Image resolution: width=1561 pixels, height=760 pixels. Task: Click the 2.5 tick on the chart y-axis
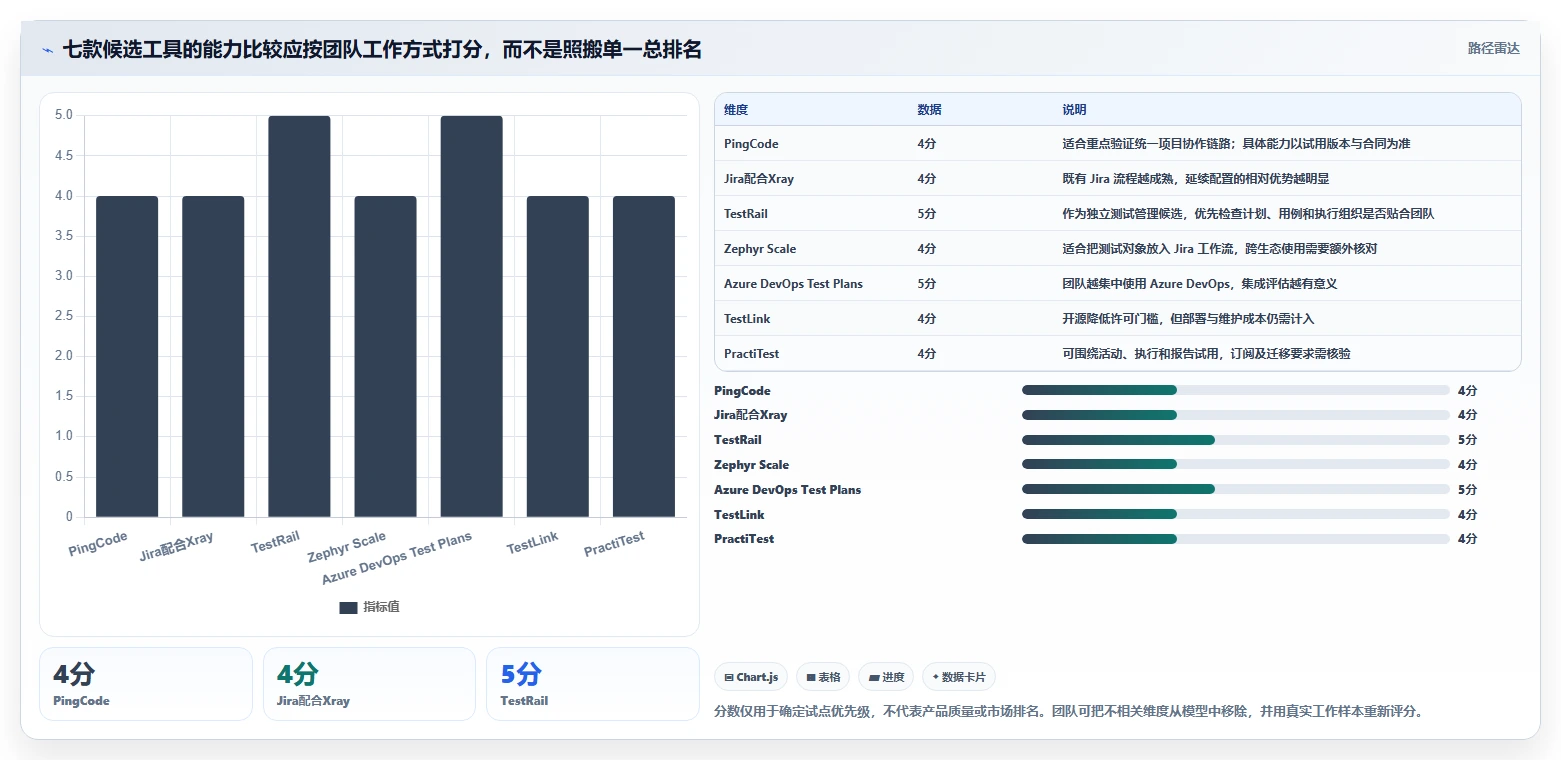tap(64, 316)
